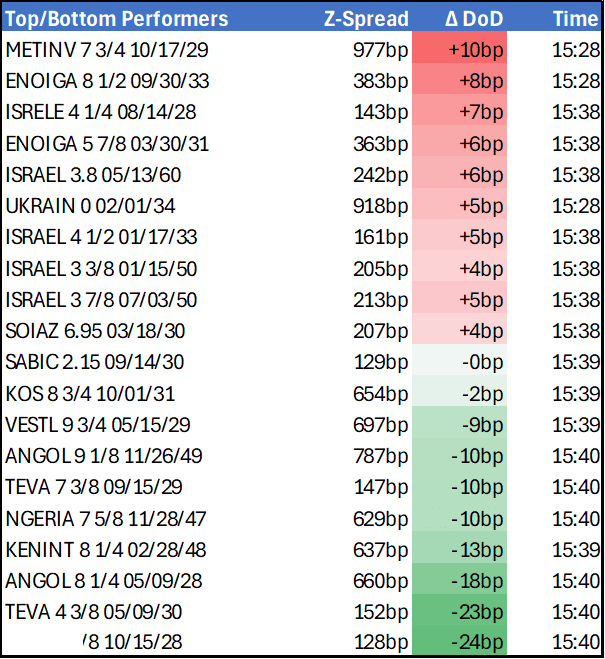
Task: Click the 918bp Z-Spread value
Action: coord(381,206)
